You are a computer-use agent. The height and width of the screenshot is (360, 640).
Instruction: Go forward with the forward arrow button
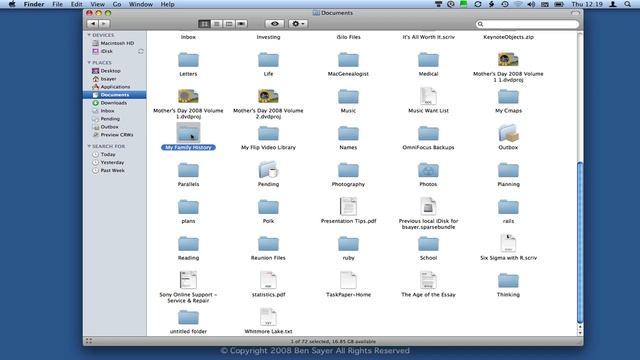click(104, 24)
